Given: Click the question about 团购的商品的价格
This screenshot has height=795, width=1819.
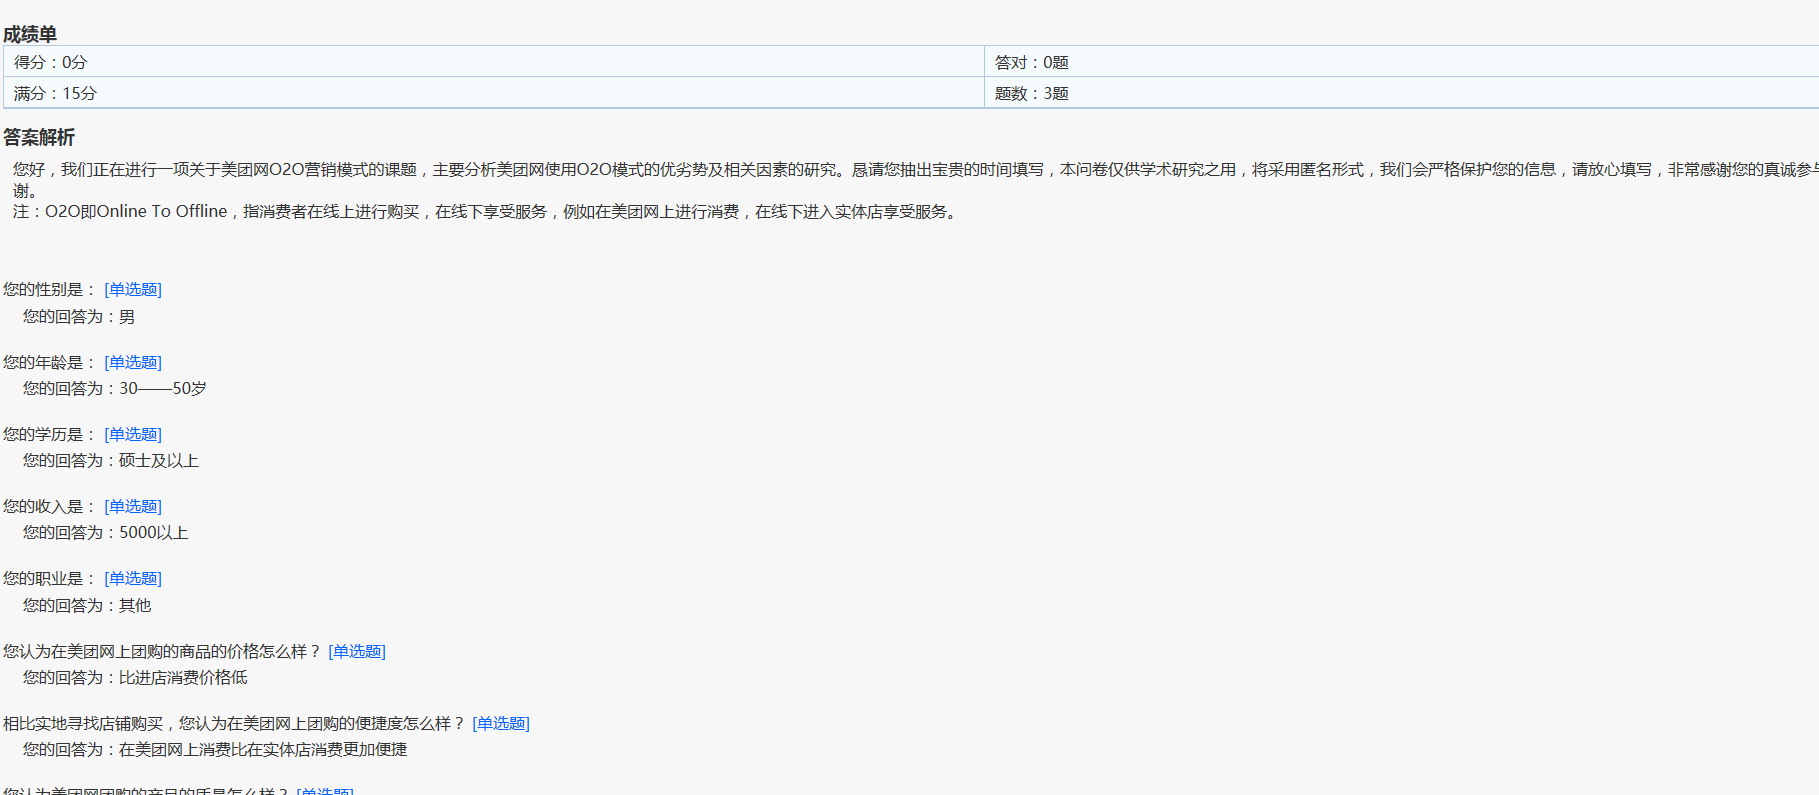Looking at the screenshot, I should click(x=162, y=651).
